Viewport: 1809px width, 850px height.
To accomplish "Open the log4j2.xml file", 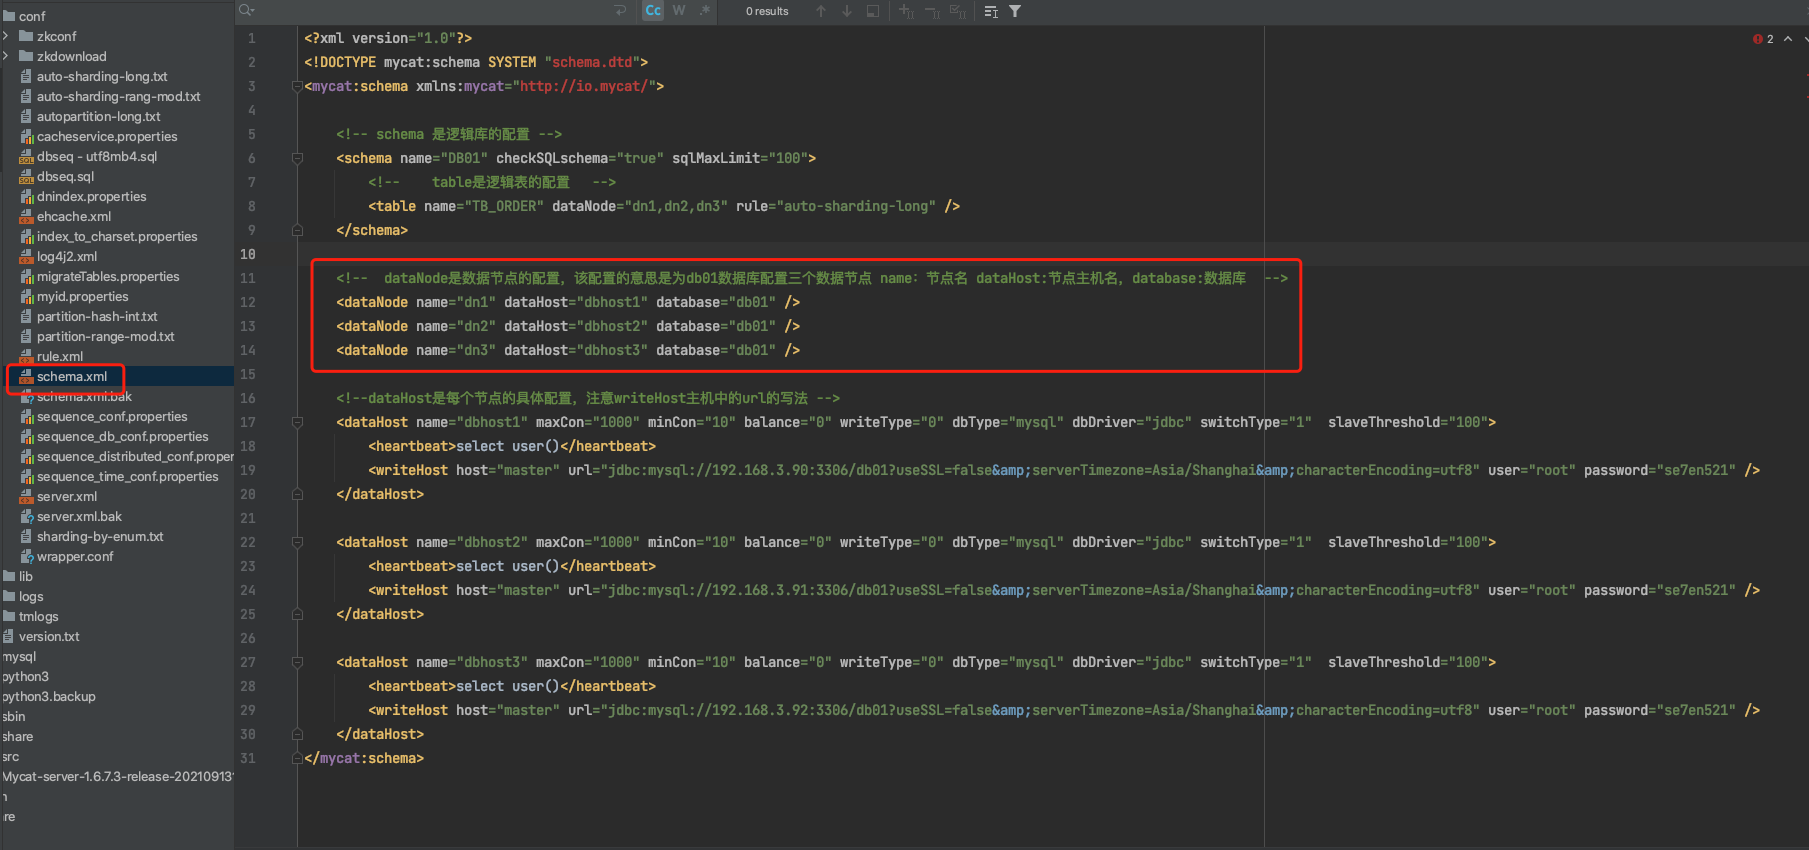I will tap(67, 257).
